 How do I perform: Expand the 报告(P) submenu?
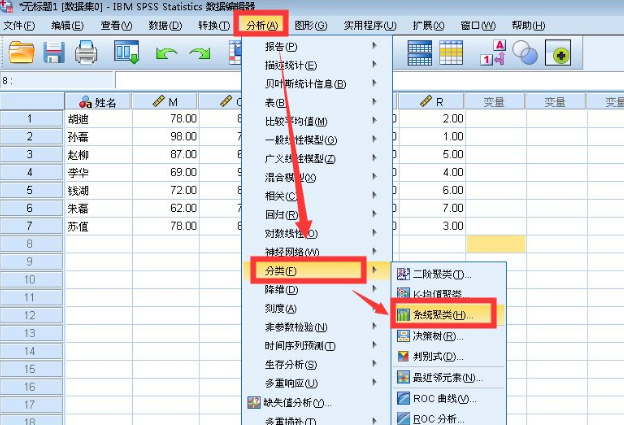(317, 47)
